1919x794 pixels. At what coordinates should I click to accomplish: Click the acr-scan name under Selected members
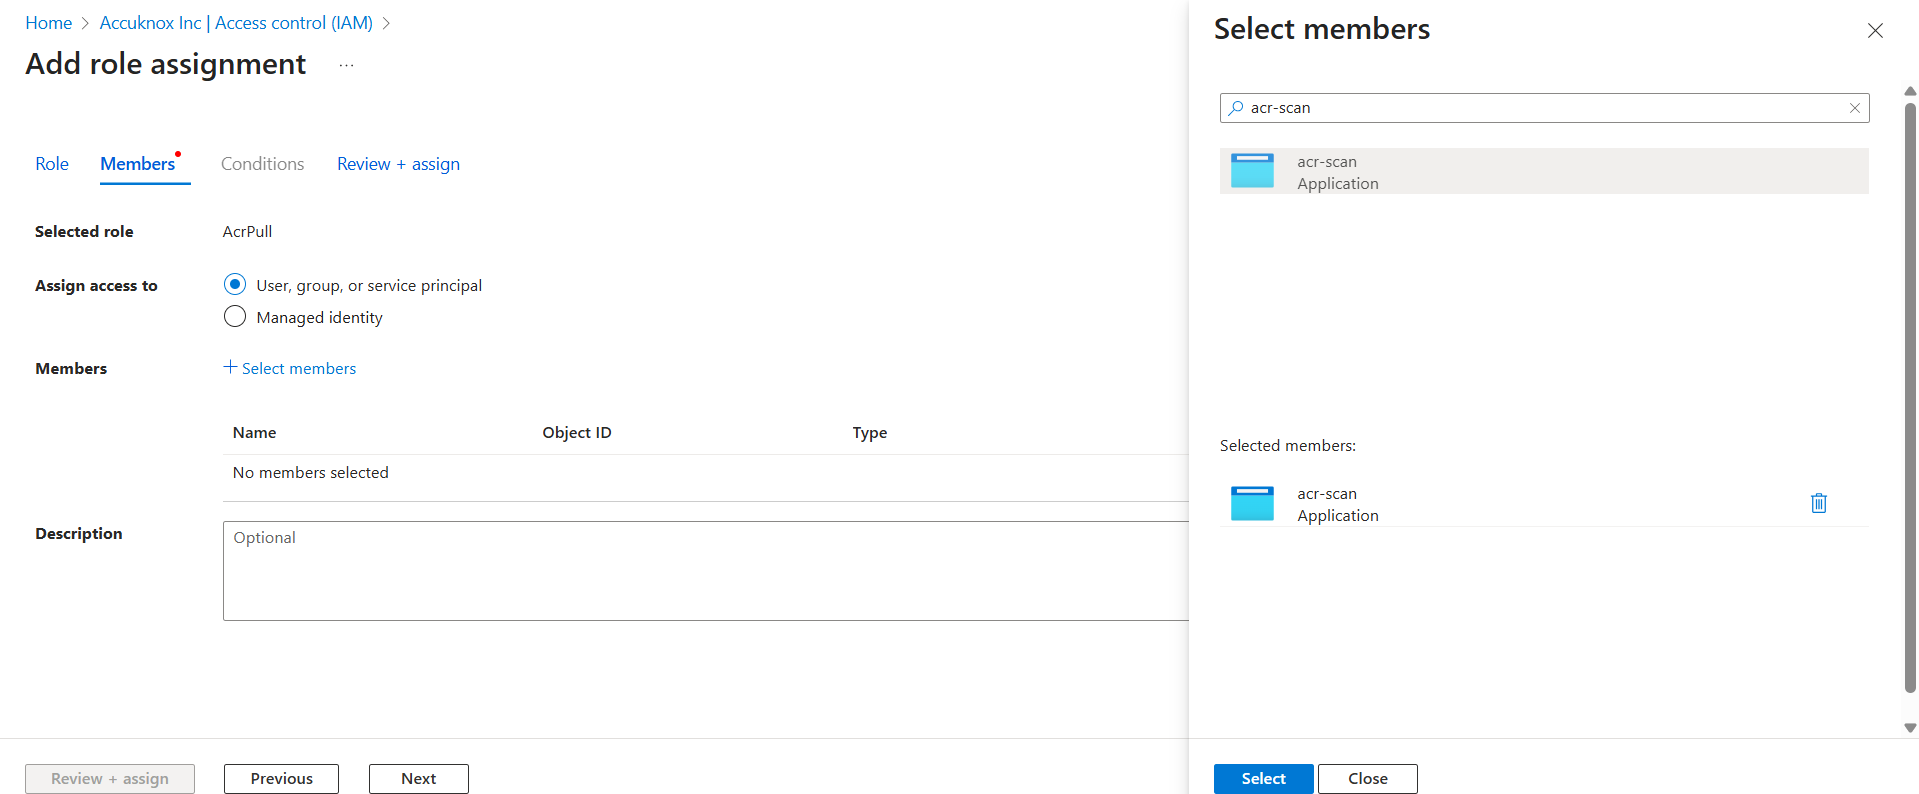coord(1327,494)
